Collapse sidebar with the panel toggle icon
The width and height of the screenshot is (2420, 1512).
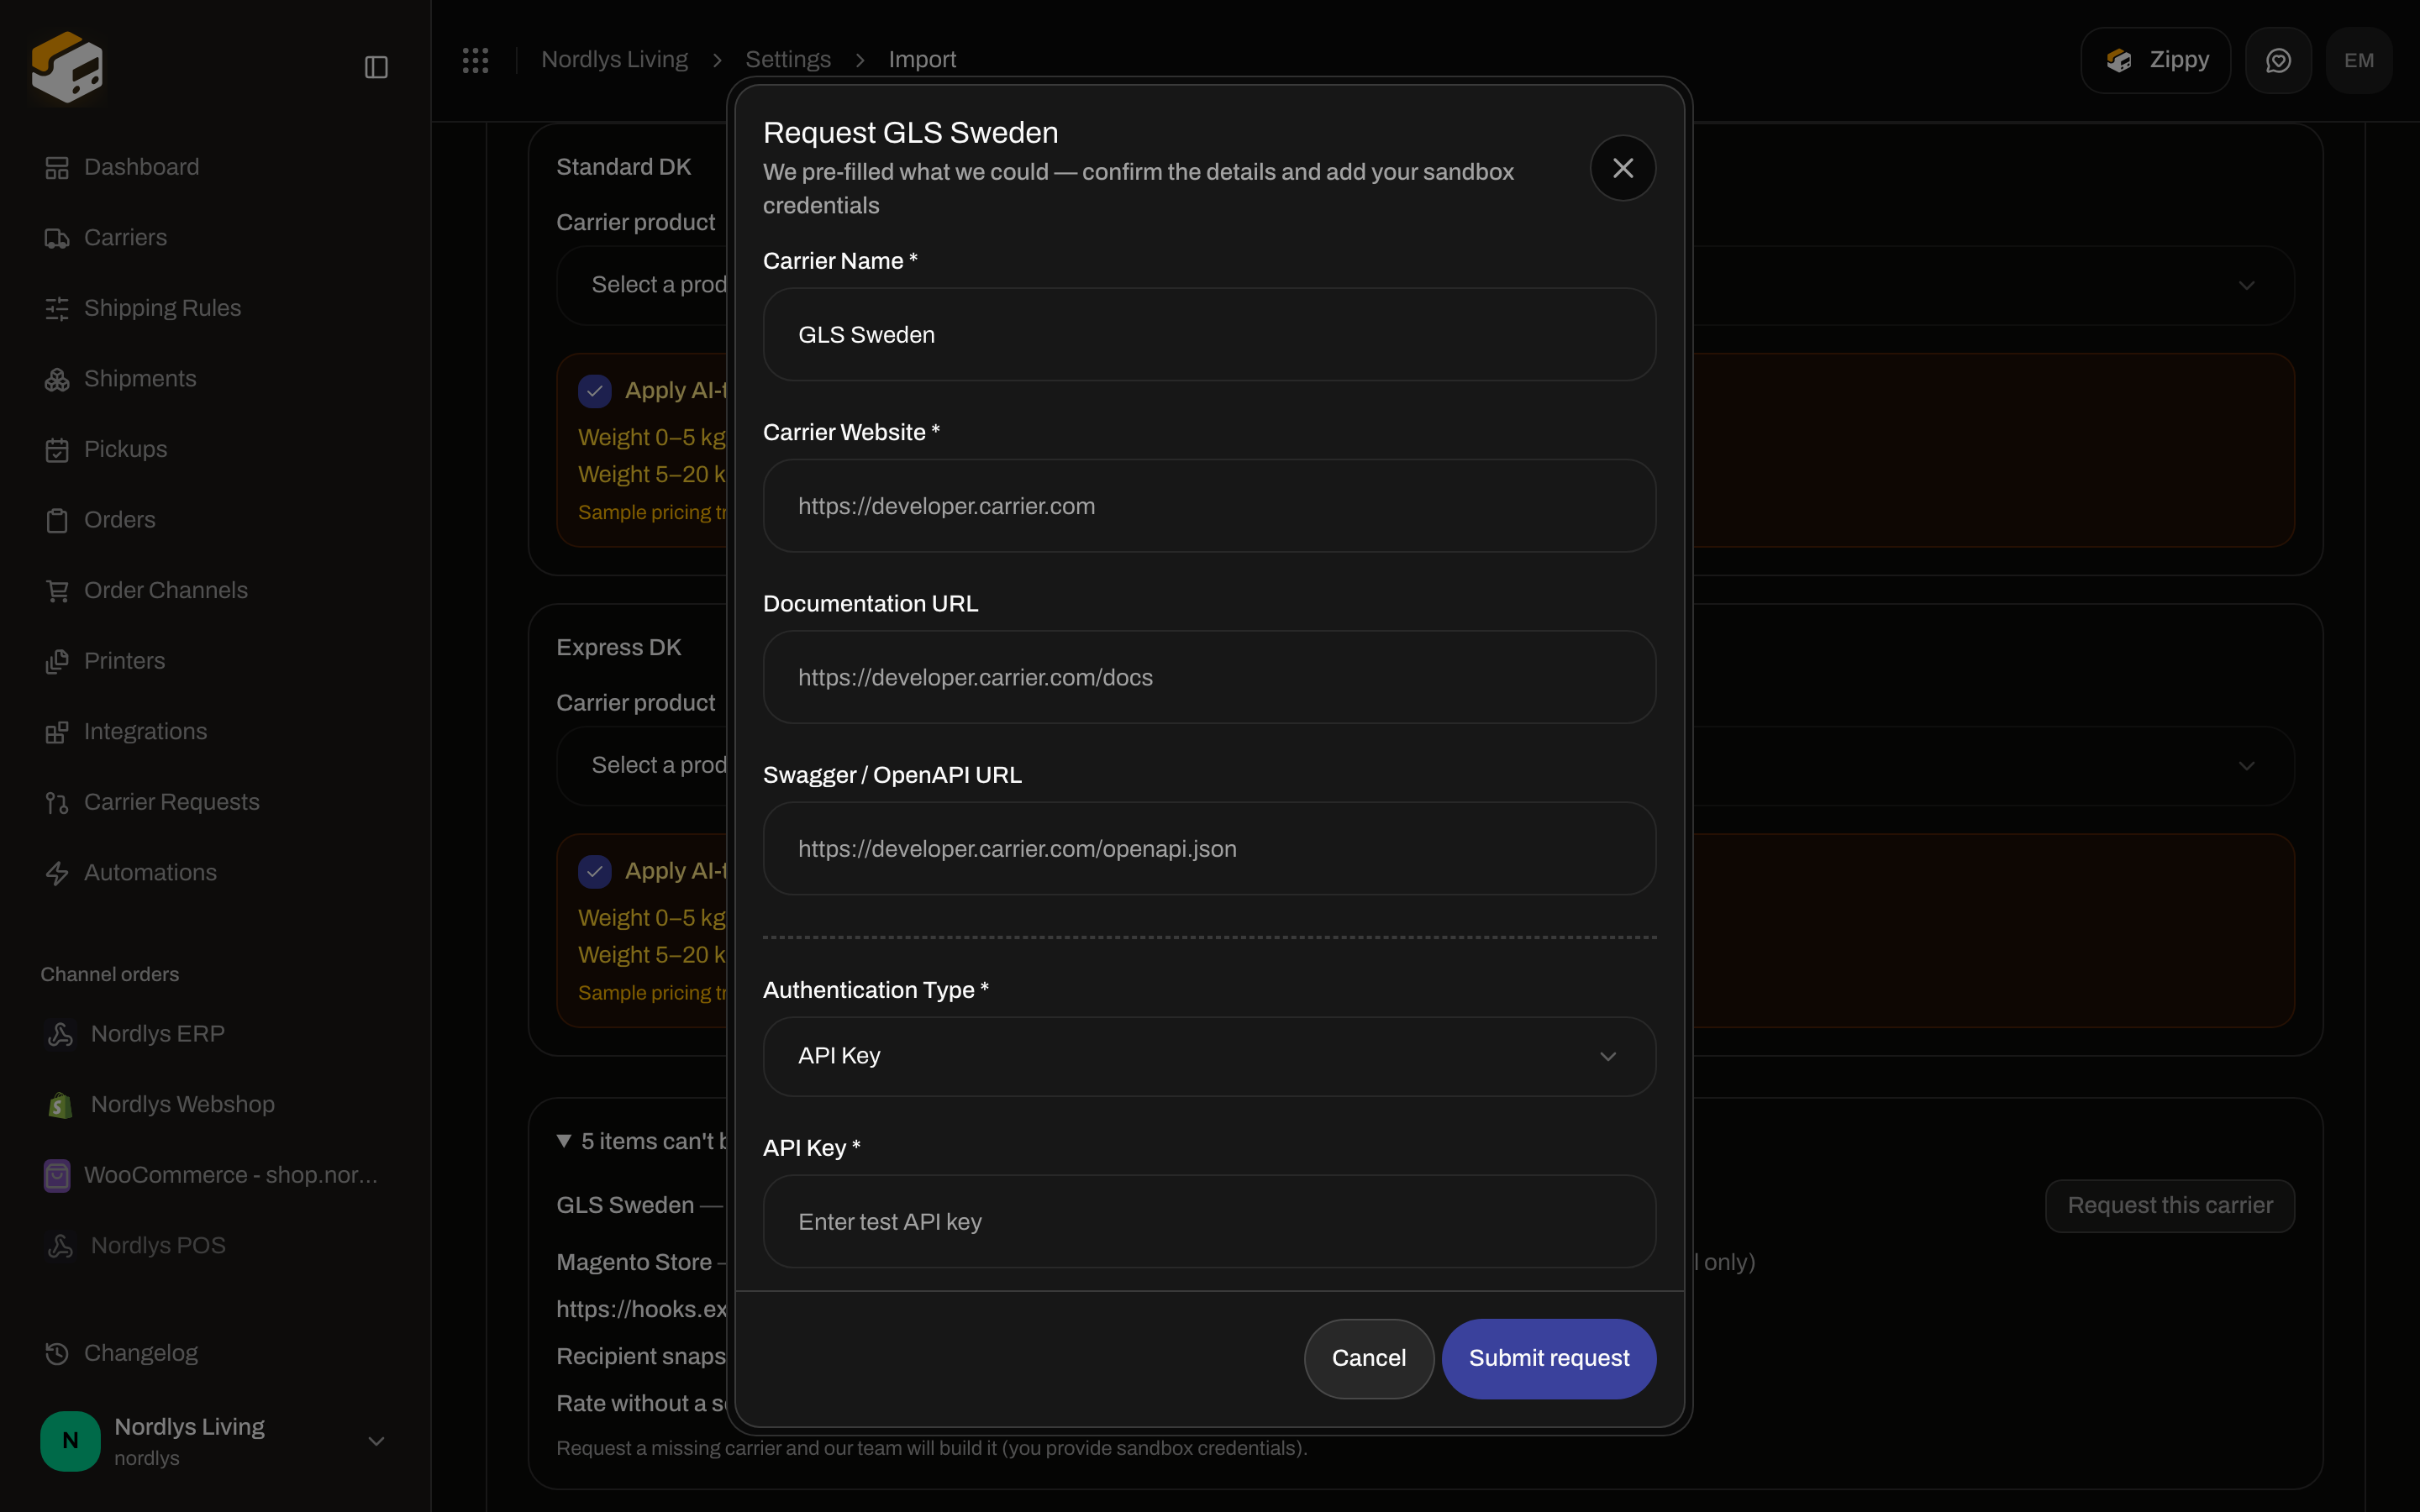(376, 67)
